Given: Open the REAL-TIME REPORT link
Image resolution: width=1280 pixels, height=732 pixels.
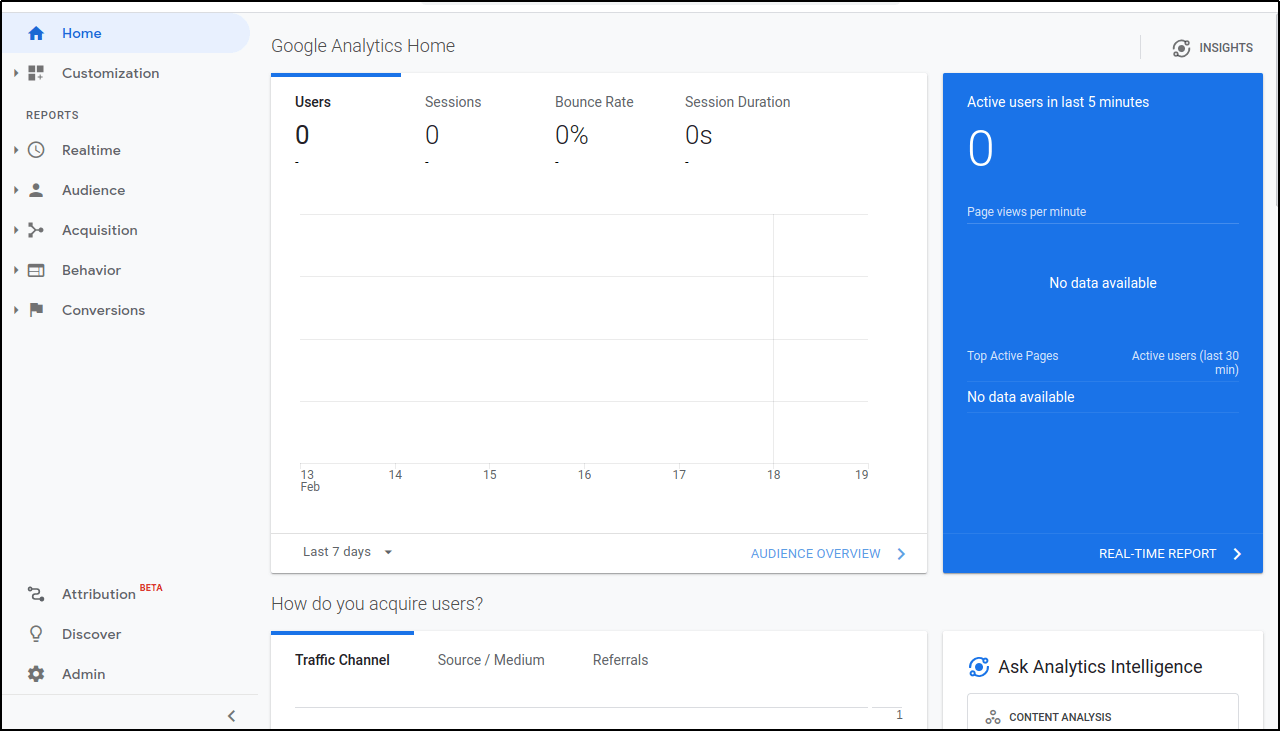Looking at the screenshot, I should pyautogui.click(x=1157, y=554).
